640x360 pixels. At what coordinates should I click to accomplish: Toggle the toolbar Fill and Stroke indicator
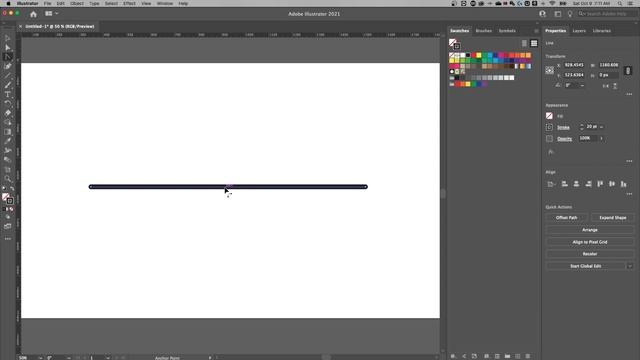[7, 198]
